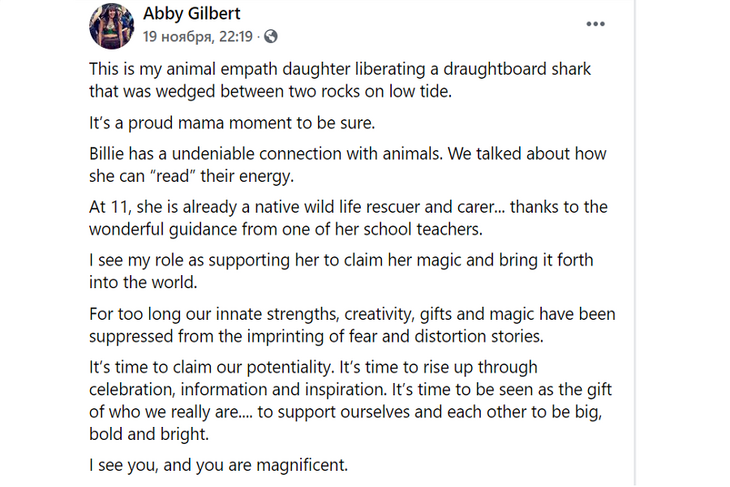Click the Abby Gilbert author name
The width and height of the screenshot is (730, 487).
192,14
